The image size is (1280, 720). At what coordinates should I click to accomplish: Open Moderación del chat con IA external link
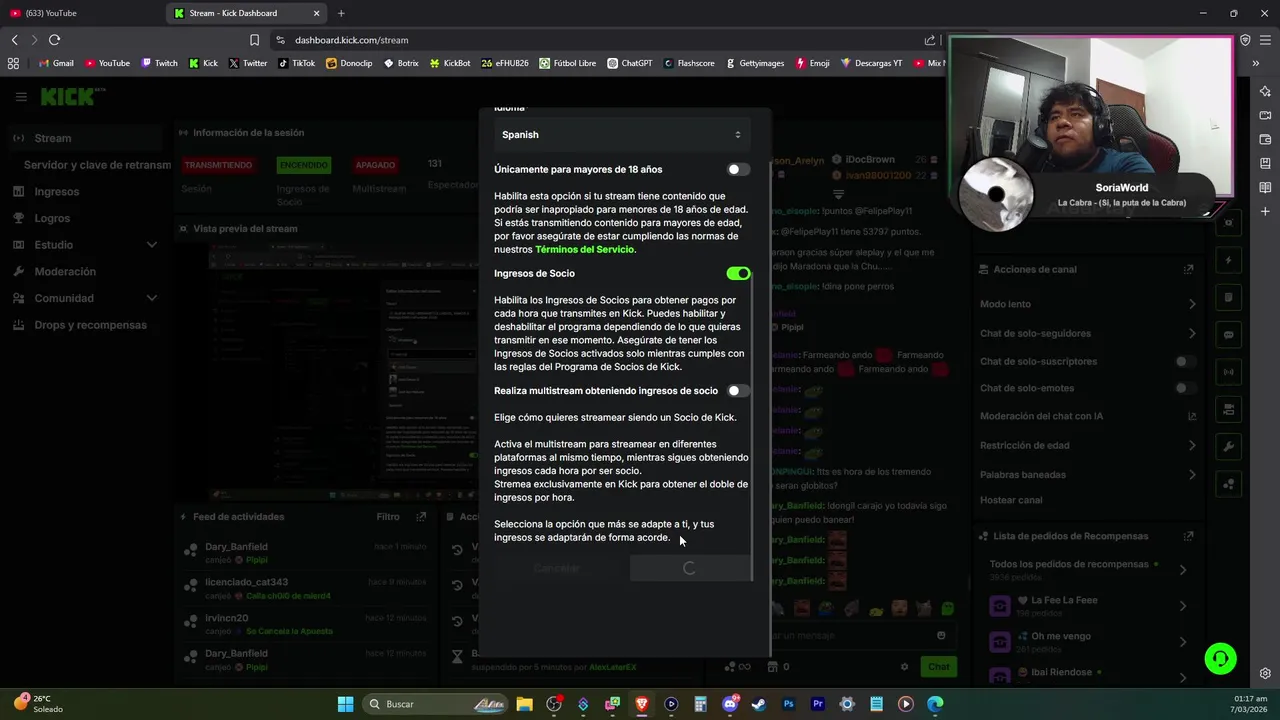tap(1191, 416)
